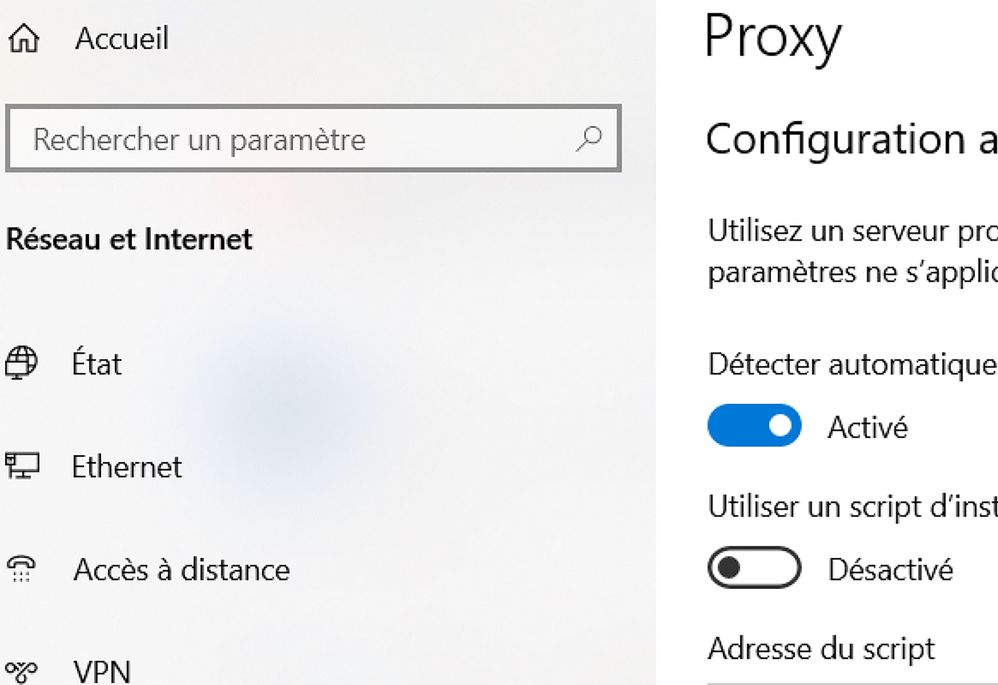Go to the Accès à distance section

181,570
